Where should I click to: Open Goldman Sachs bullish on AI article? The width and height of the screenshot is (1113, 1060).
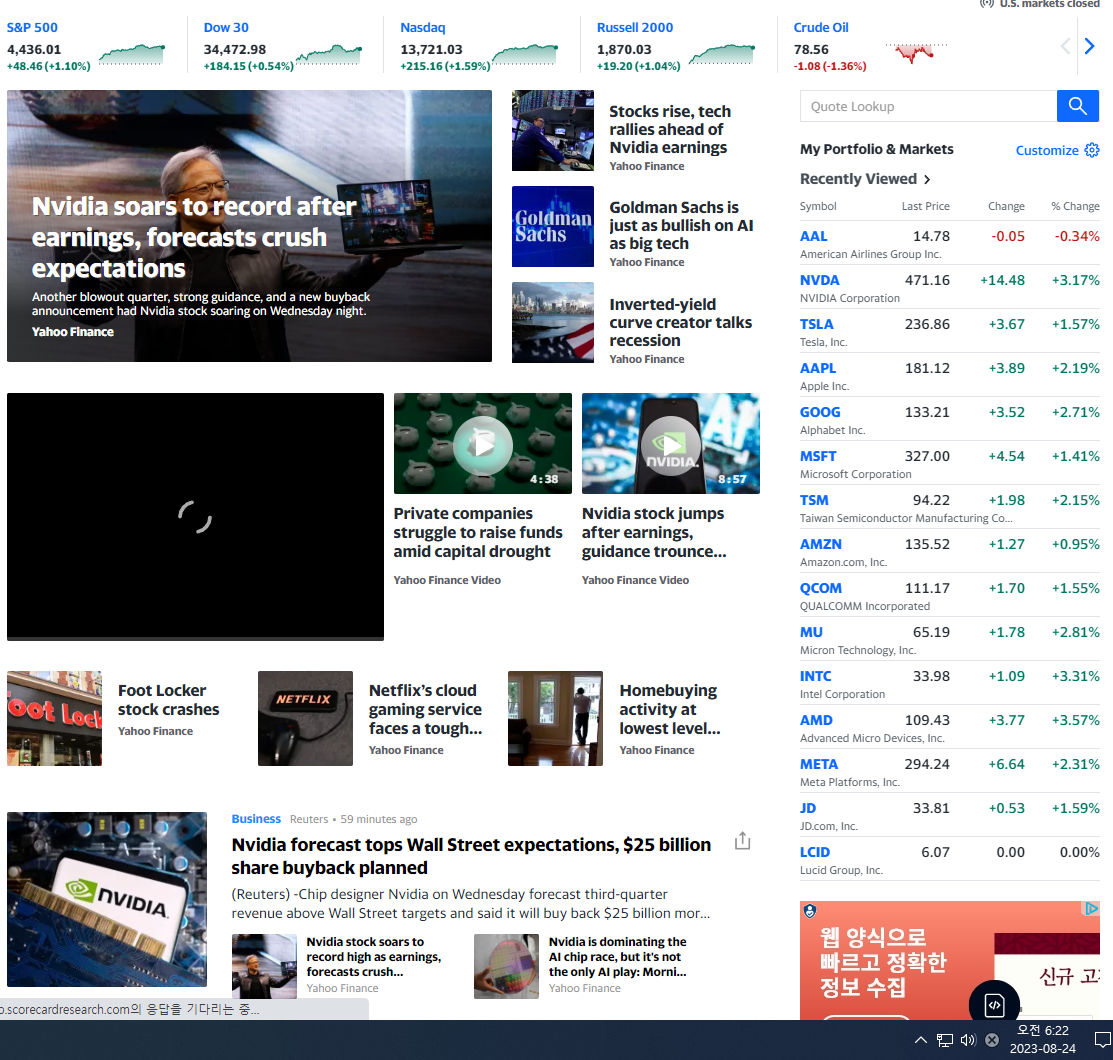681,226
